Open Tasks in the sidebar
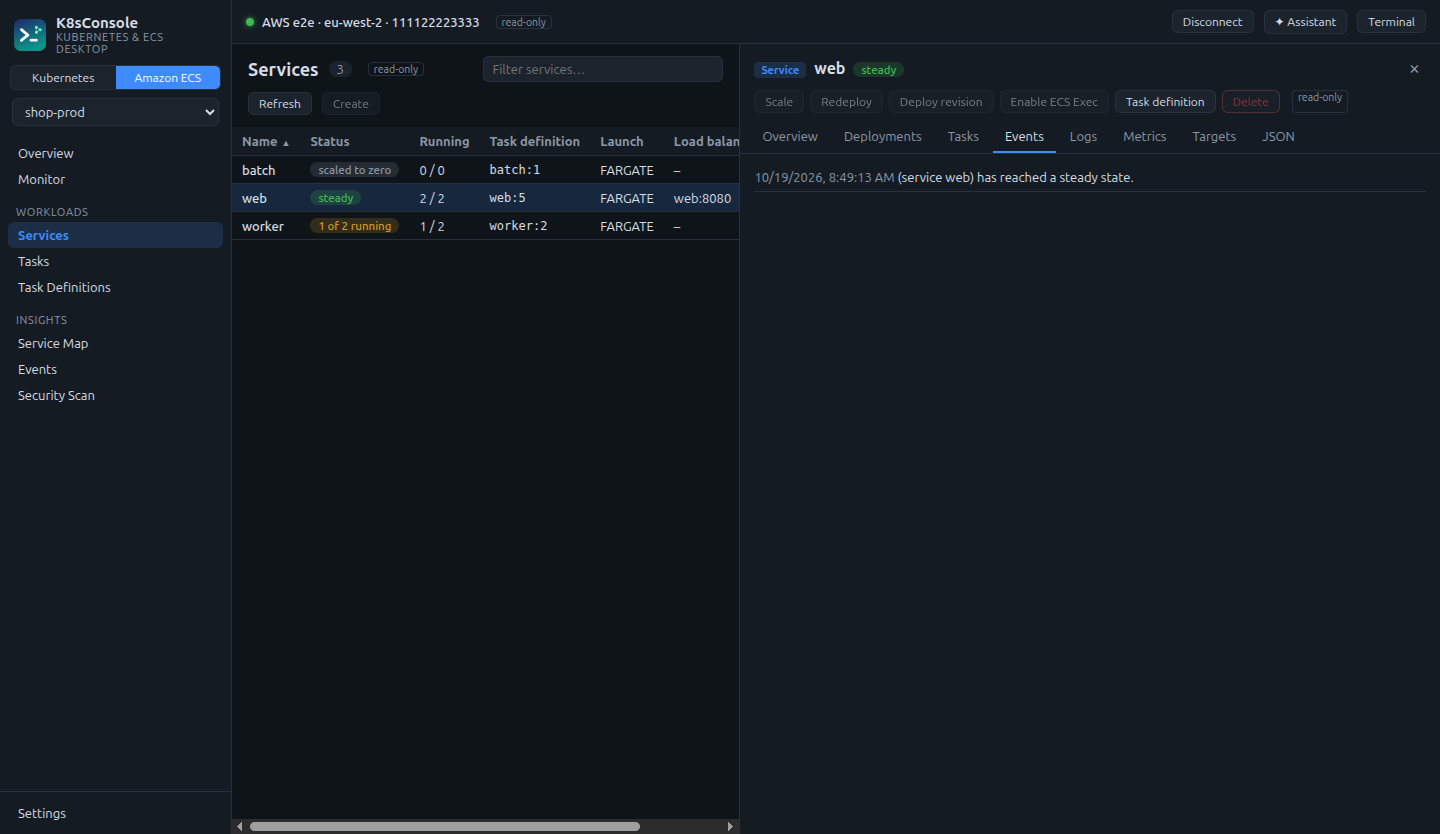1440x834 pixels. click(115, 261)
